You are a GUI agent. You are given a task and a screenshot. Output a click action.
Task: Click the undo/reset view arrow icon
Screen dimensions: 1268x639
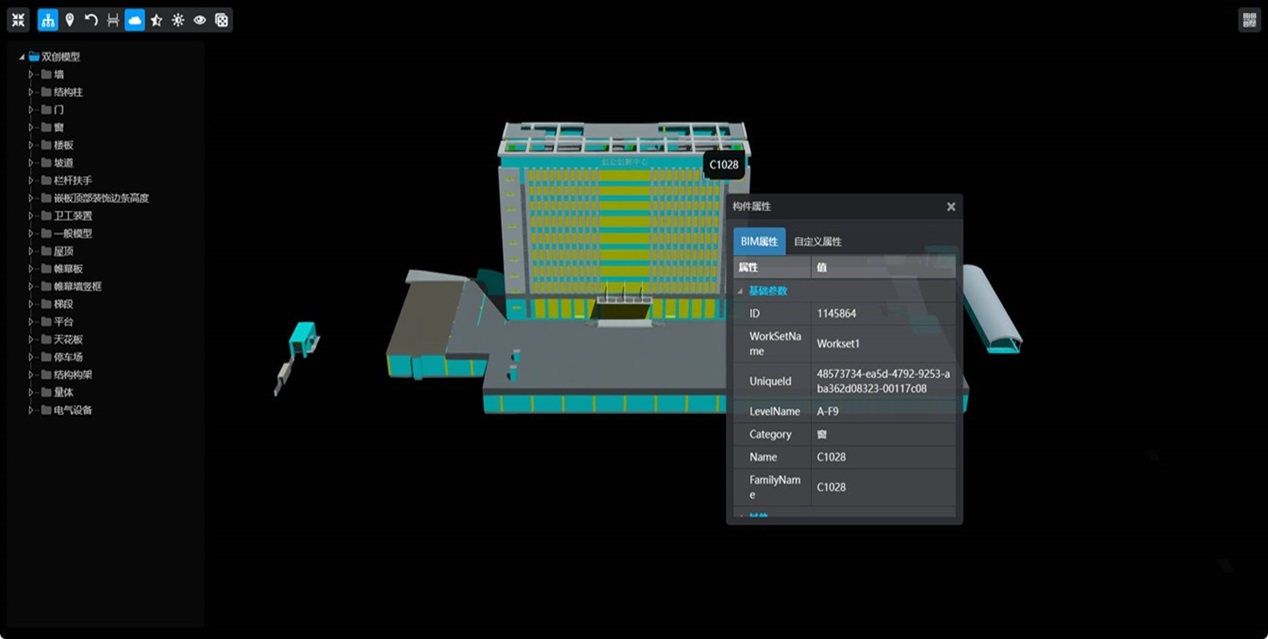coord(91,20)
